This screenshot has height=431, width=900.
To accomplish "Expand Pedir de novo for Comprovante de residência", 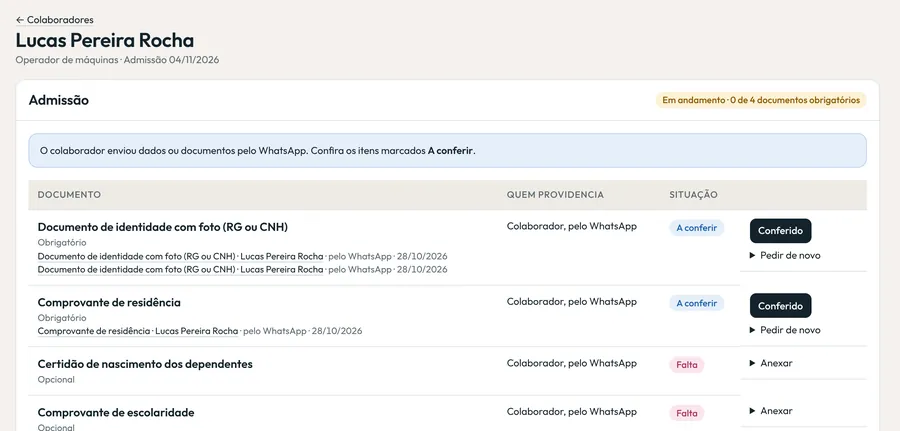I will click(x=785, y=330).
